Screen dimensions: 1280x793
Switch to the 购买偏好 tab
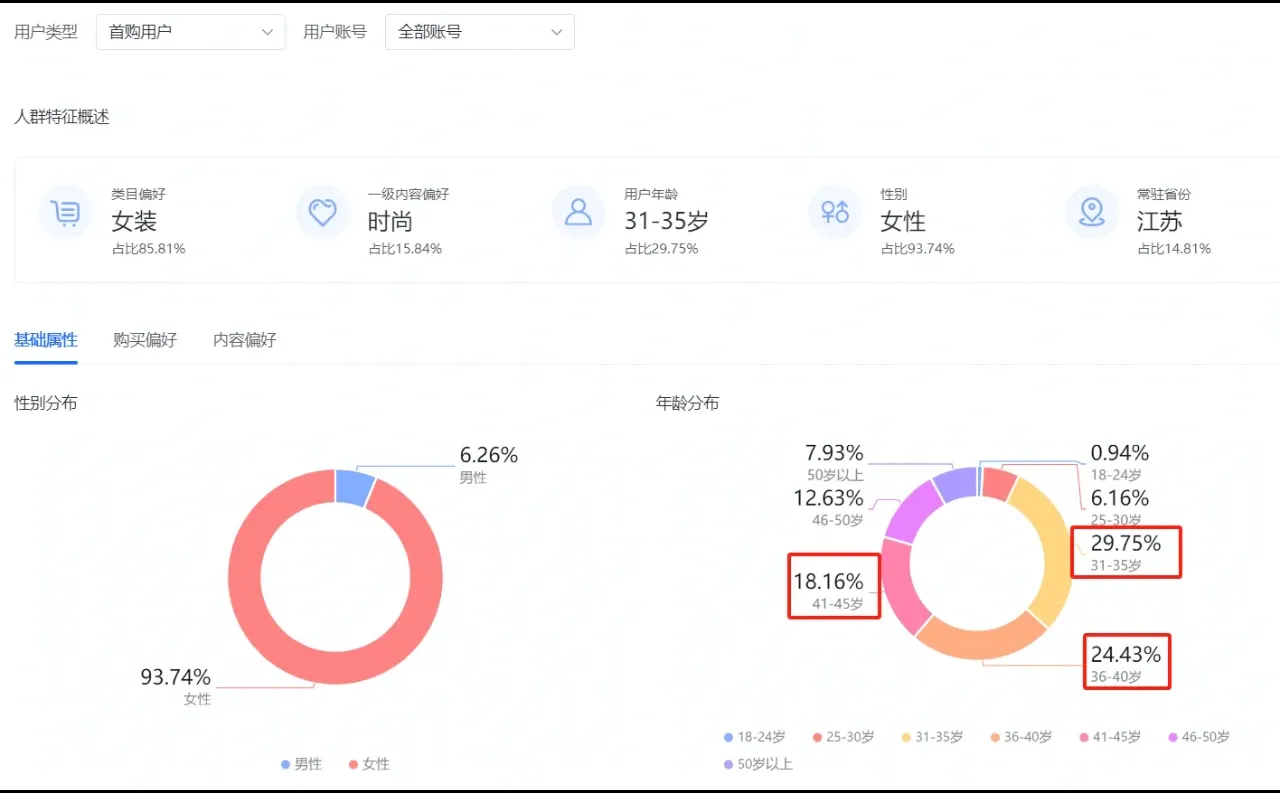pos(145,340)
